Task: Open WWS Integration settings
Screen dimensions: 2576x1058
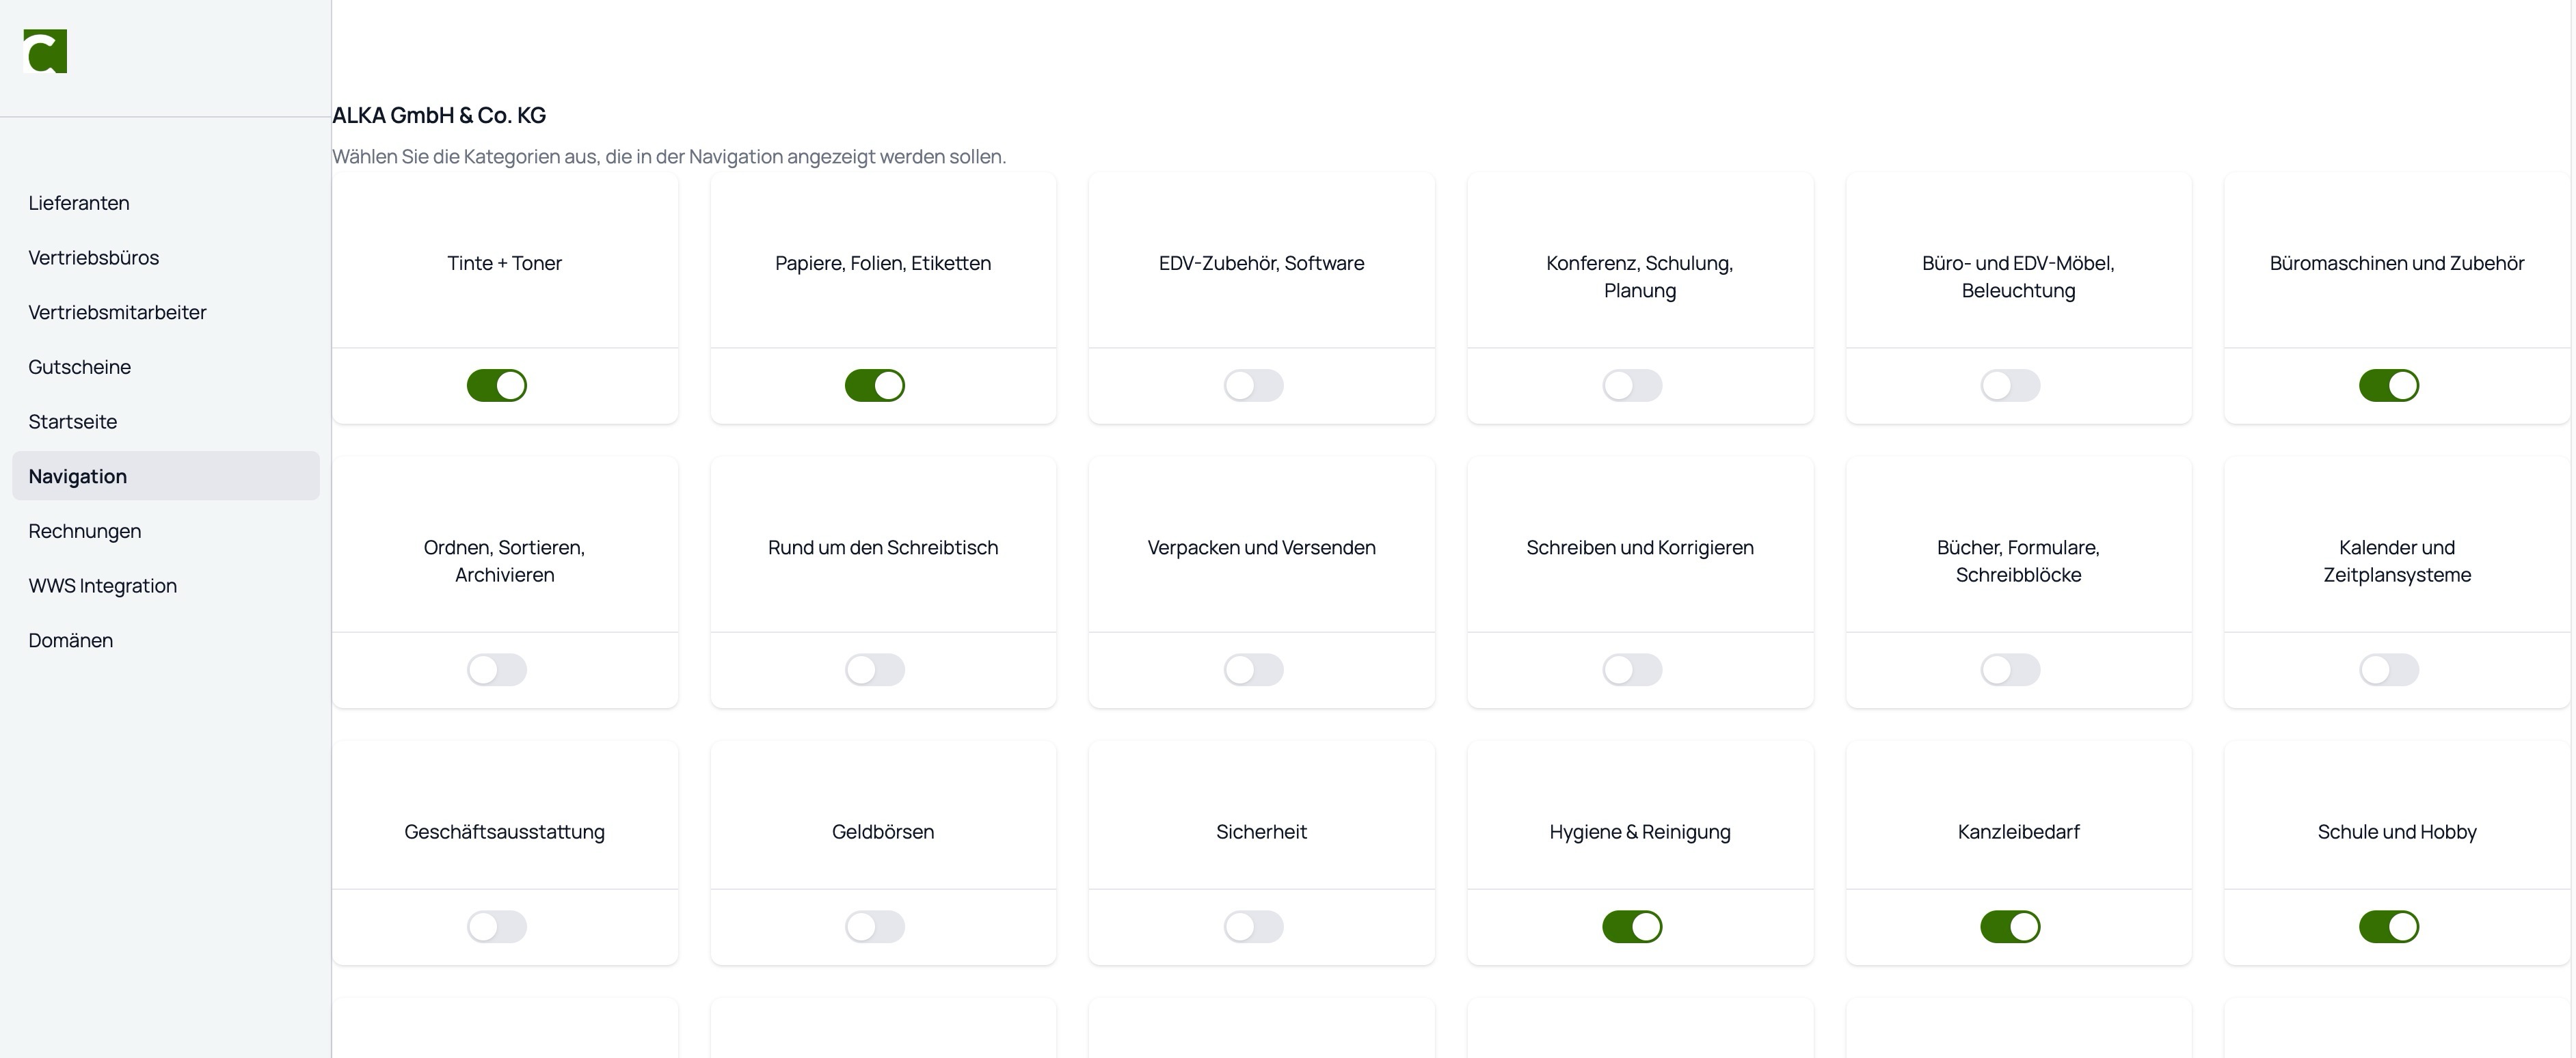Action: click(x=103, y=586)
